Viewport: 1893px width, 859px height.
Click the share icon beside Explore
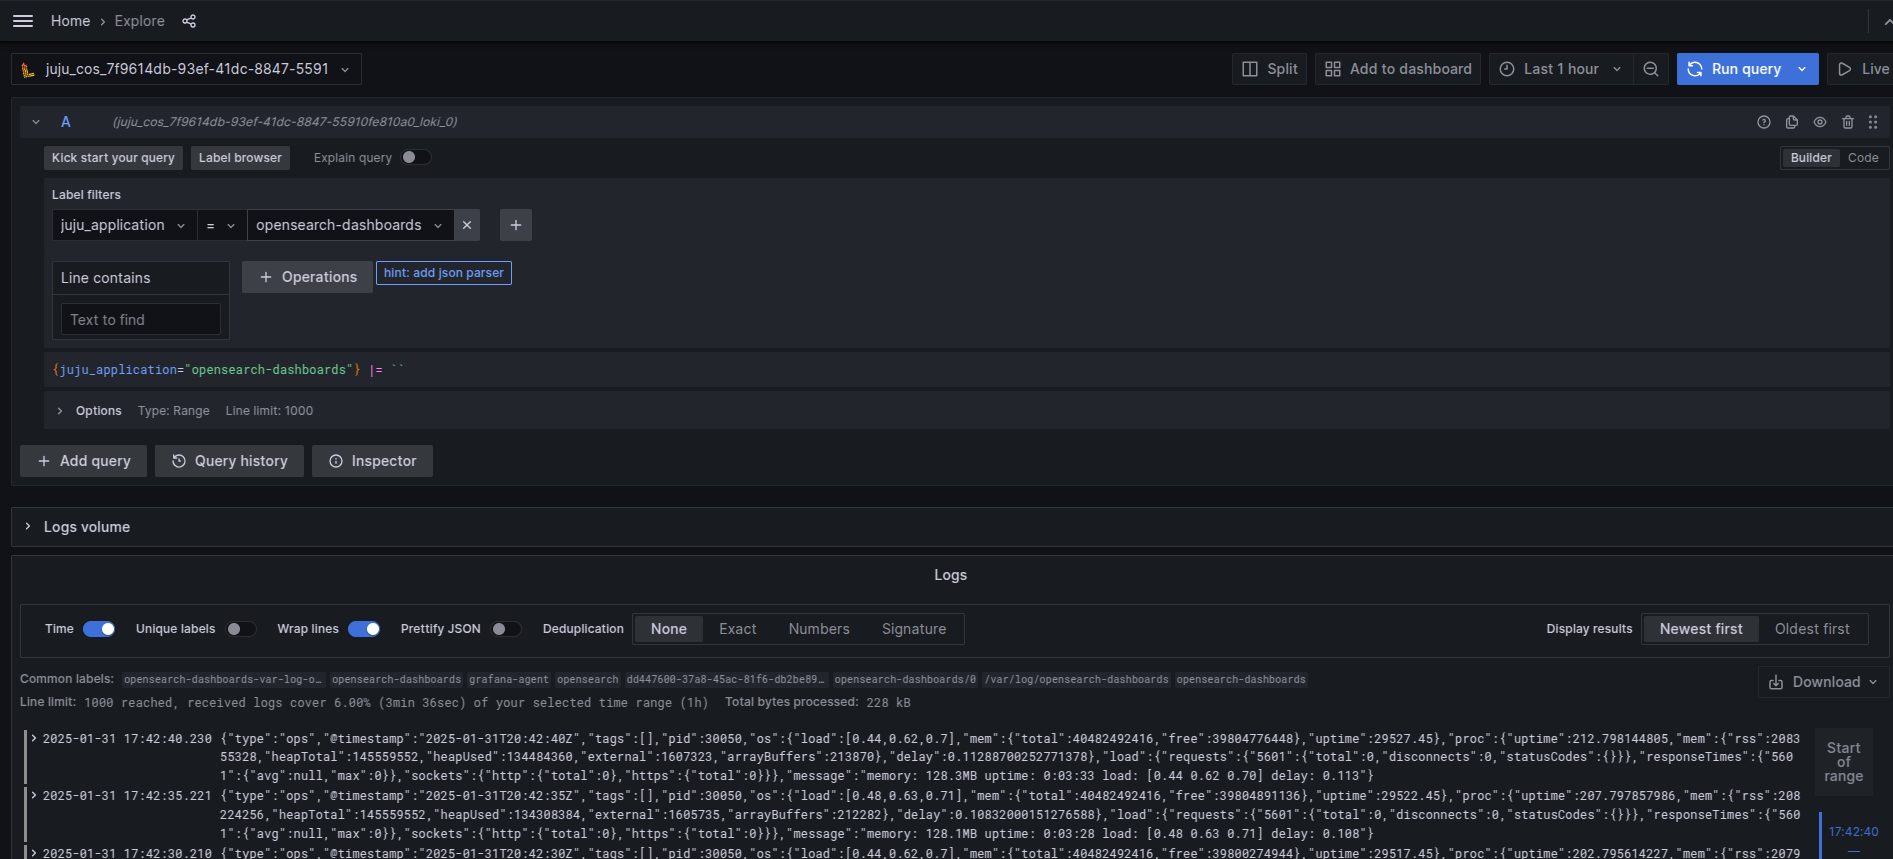pyautogui.click(x=189, y=21)
